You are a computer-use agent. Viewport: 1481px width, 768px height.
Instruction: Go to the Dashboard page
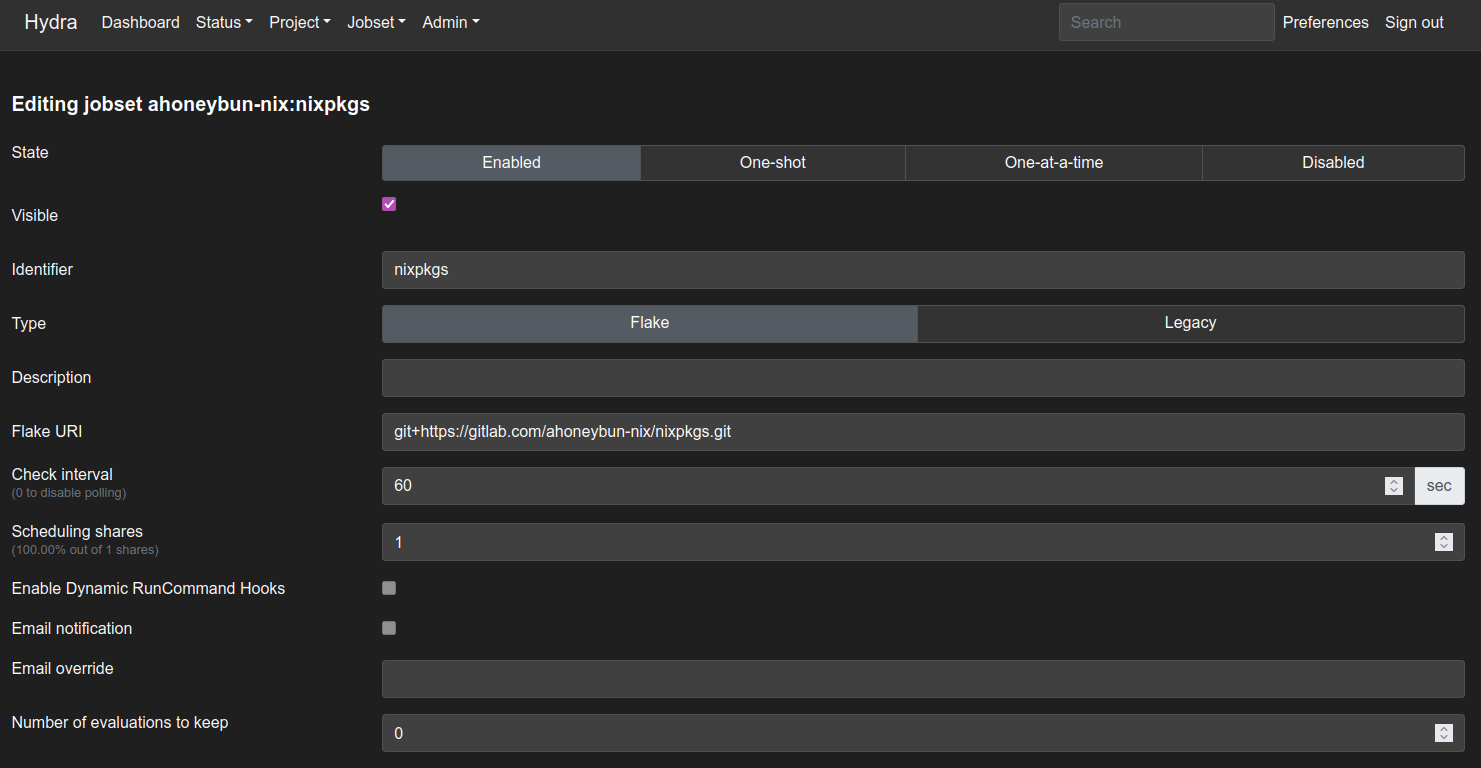point(141,22)
